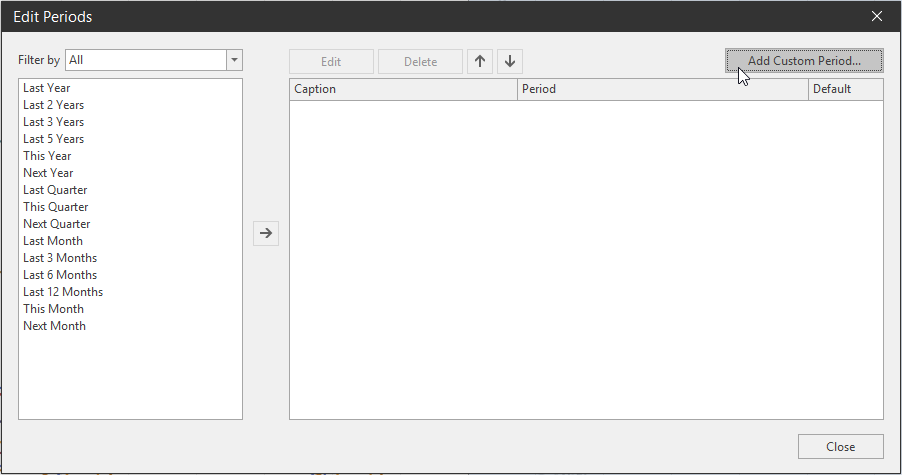Click the Delete button
Image resolution: width=902 pixels, height=475 pixels.
point(421,62)
